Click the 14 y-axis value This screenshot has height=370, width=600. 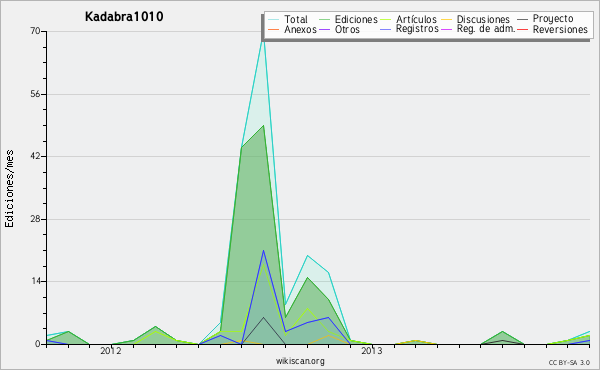pos(36,281)
